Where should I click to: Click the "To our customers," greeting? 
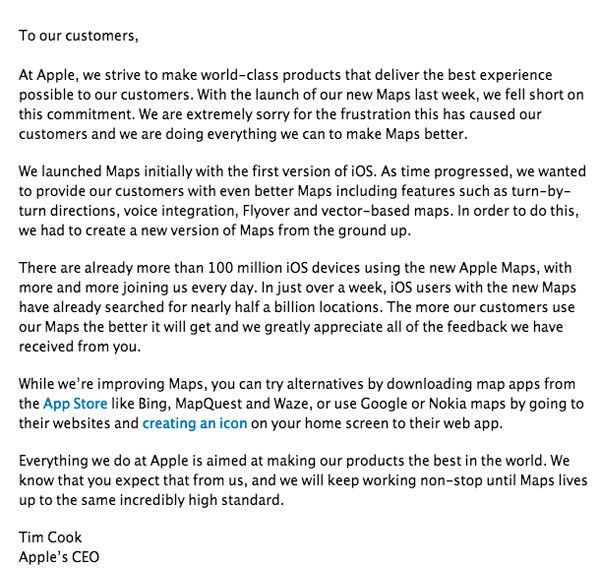click(78, 37)
